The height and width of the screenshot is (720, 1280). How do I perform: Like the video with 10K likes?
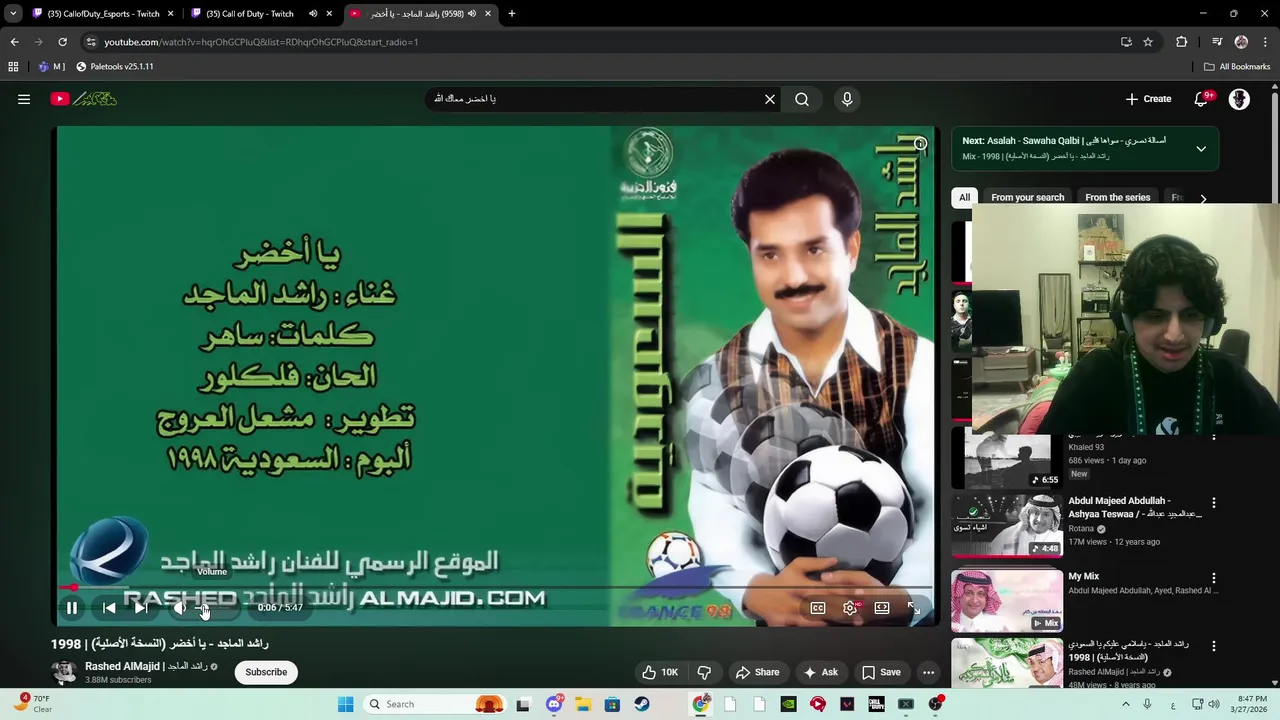[x=660, y=672]
